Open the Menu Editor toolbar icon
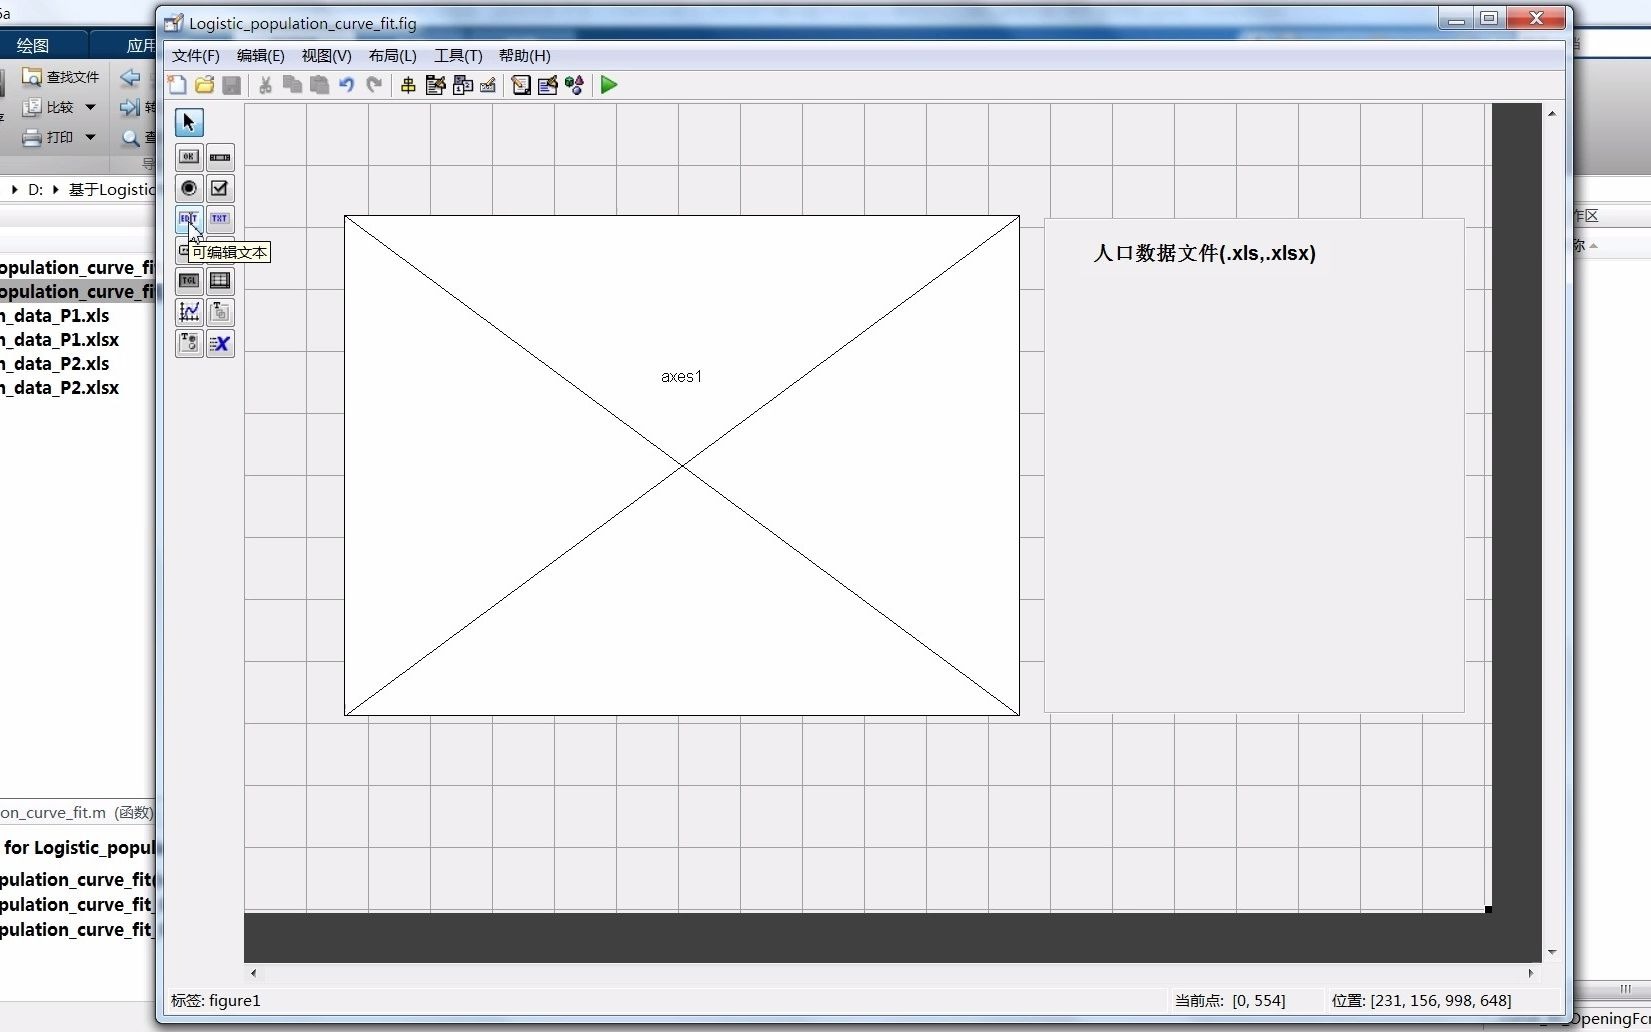Viewport: 1651px width, 1032px height. point(435,85)
